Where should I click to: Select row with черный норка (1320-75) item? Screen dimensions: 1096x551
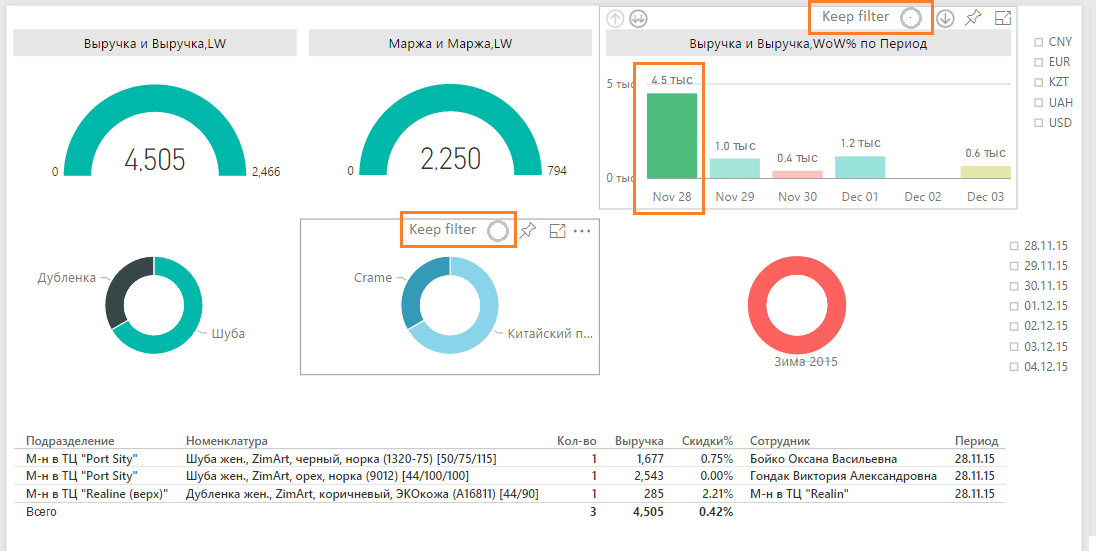pyautogui.click(x=510, y=459)
